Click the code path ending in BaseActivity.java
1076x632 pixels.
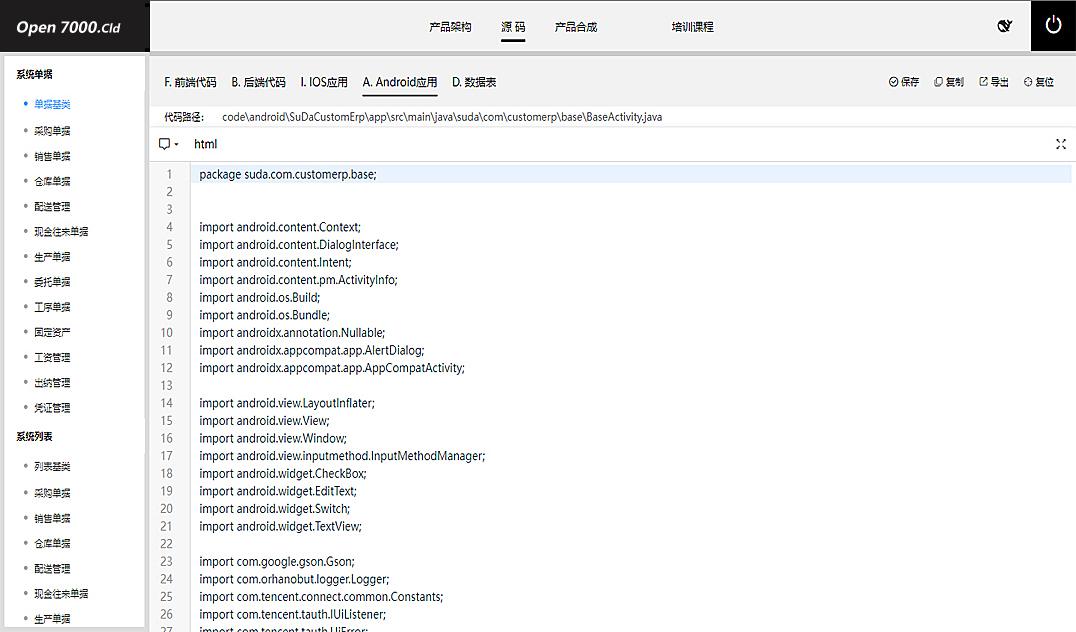coord(442,117)
